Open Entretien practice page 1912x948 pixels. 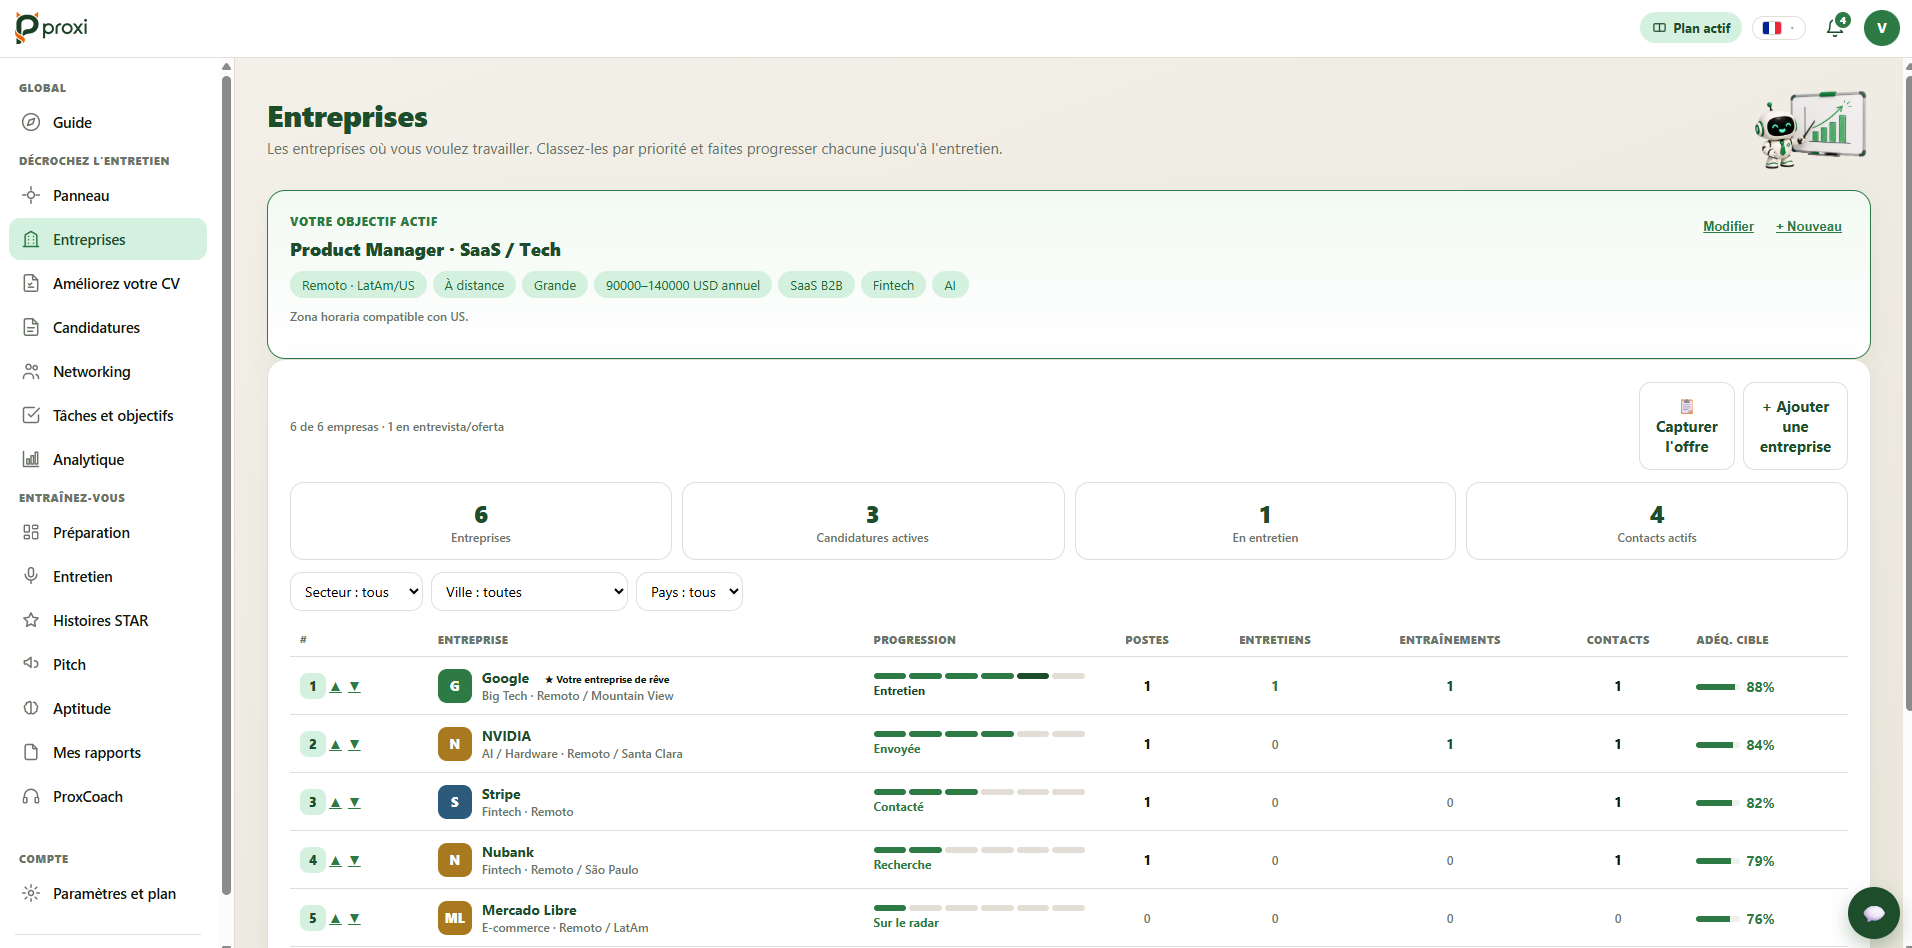108,577
